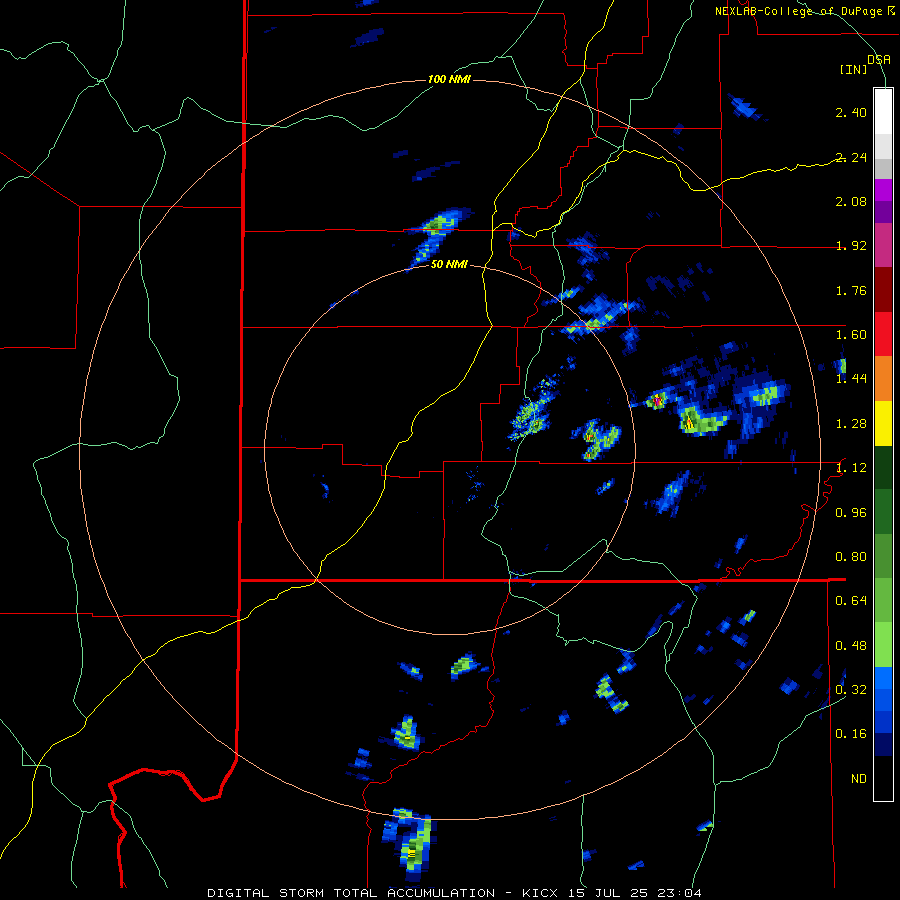
Task: Click the white top color legend swatch
Action: coord(883,111)
